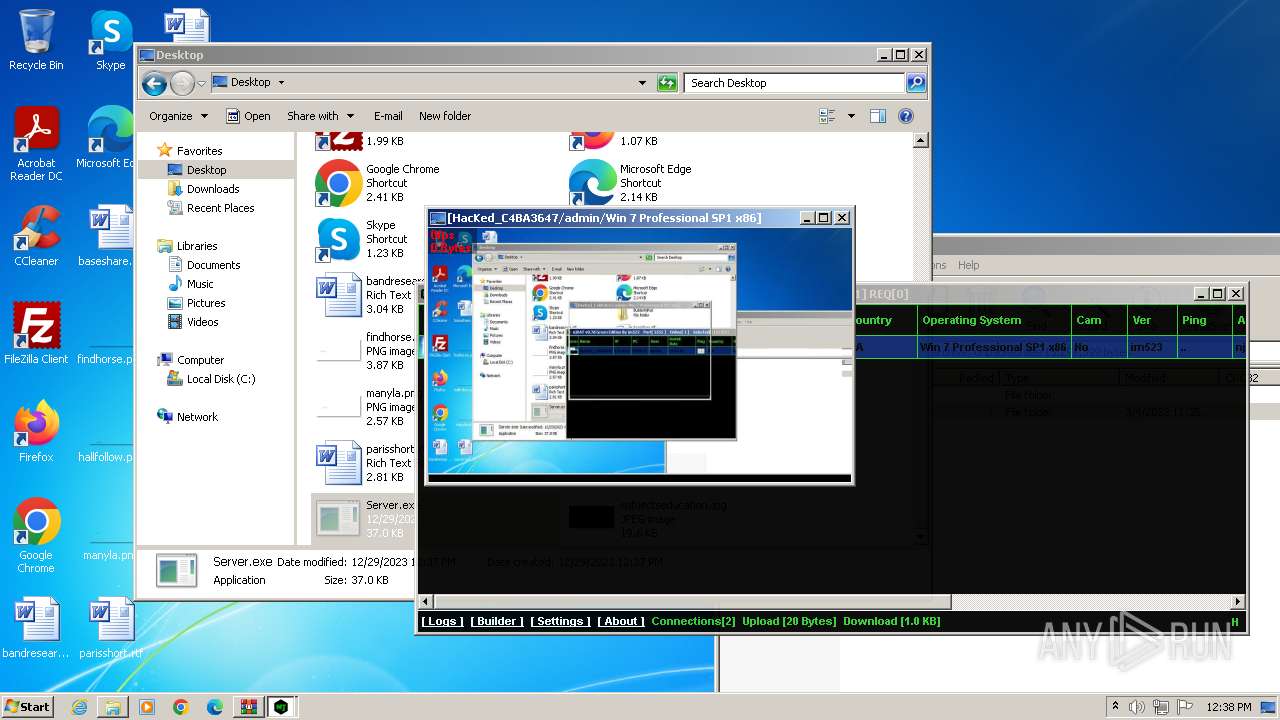Viewport: 1280px width, 720px height.
Task: Open Action Center flag tray icon
Action: 1186,707
